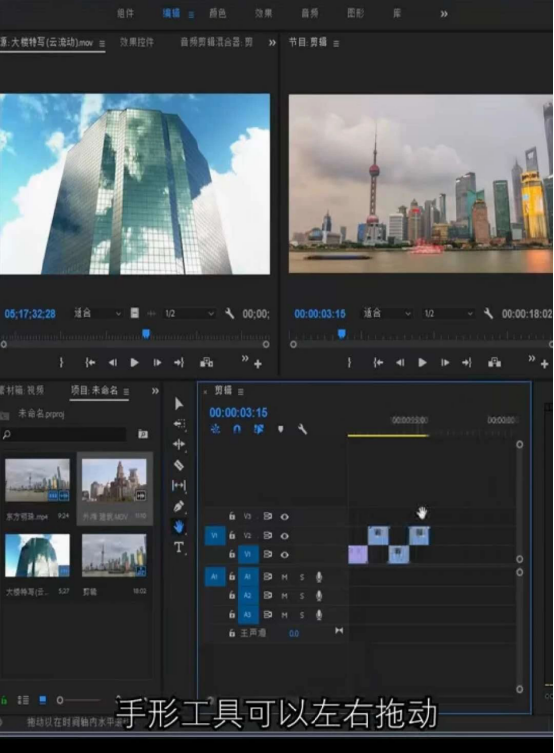Click the nest sequence icon in timeline header
The width and height of the screenshot is (554, 753).
215,429
